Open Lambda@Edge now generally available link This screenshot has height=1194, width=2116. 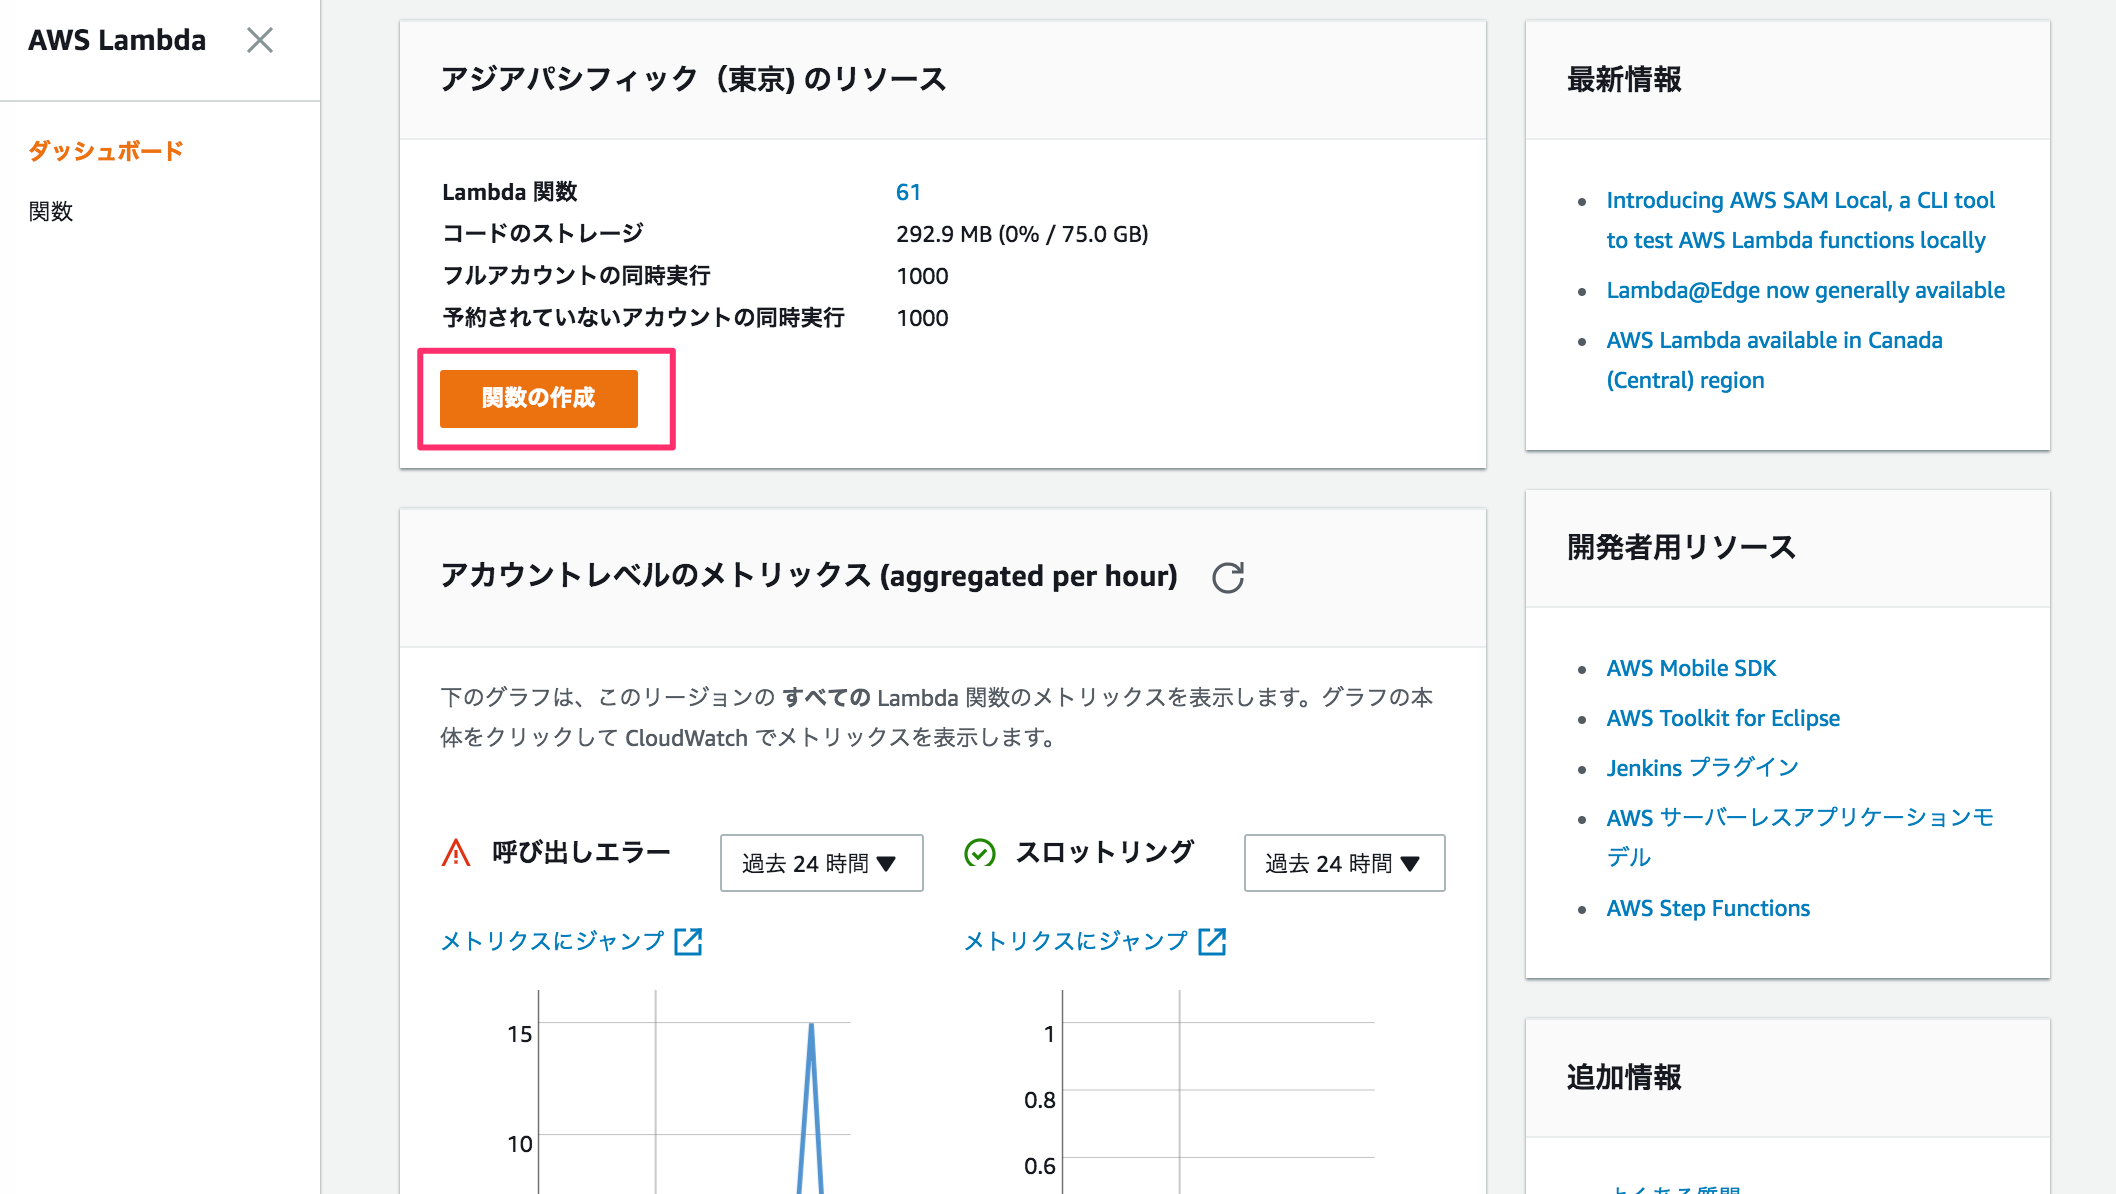point(1805,290)
